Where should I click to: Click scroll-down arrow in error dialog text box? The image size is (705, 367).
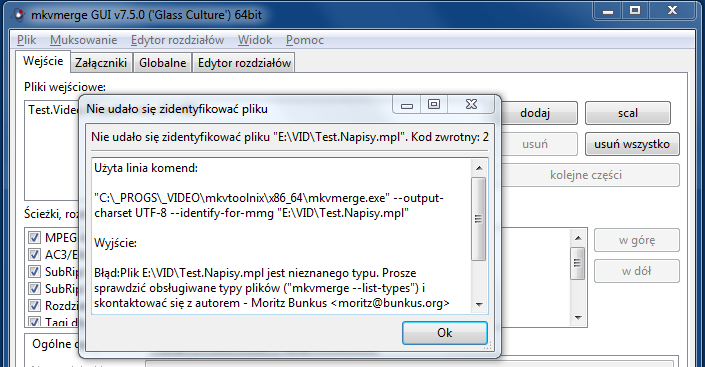coord(479,304)
